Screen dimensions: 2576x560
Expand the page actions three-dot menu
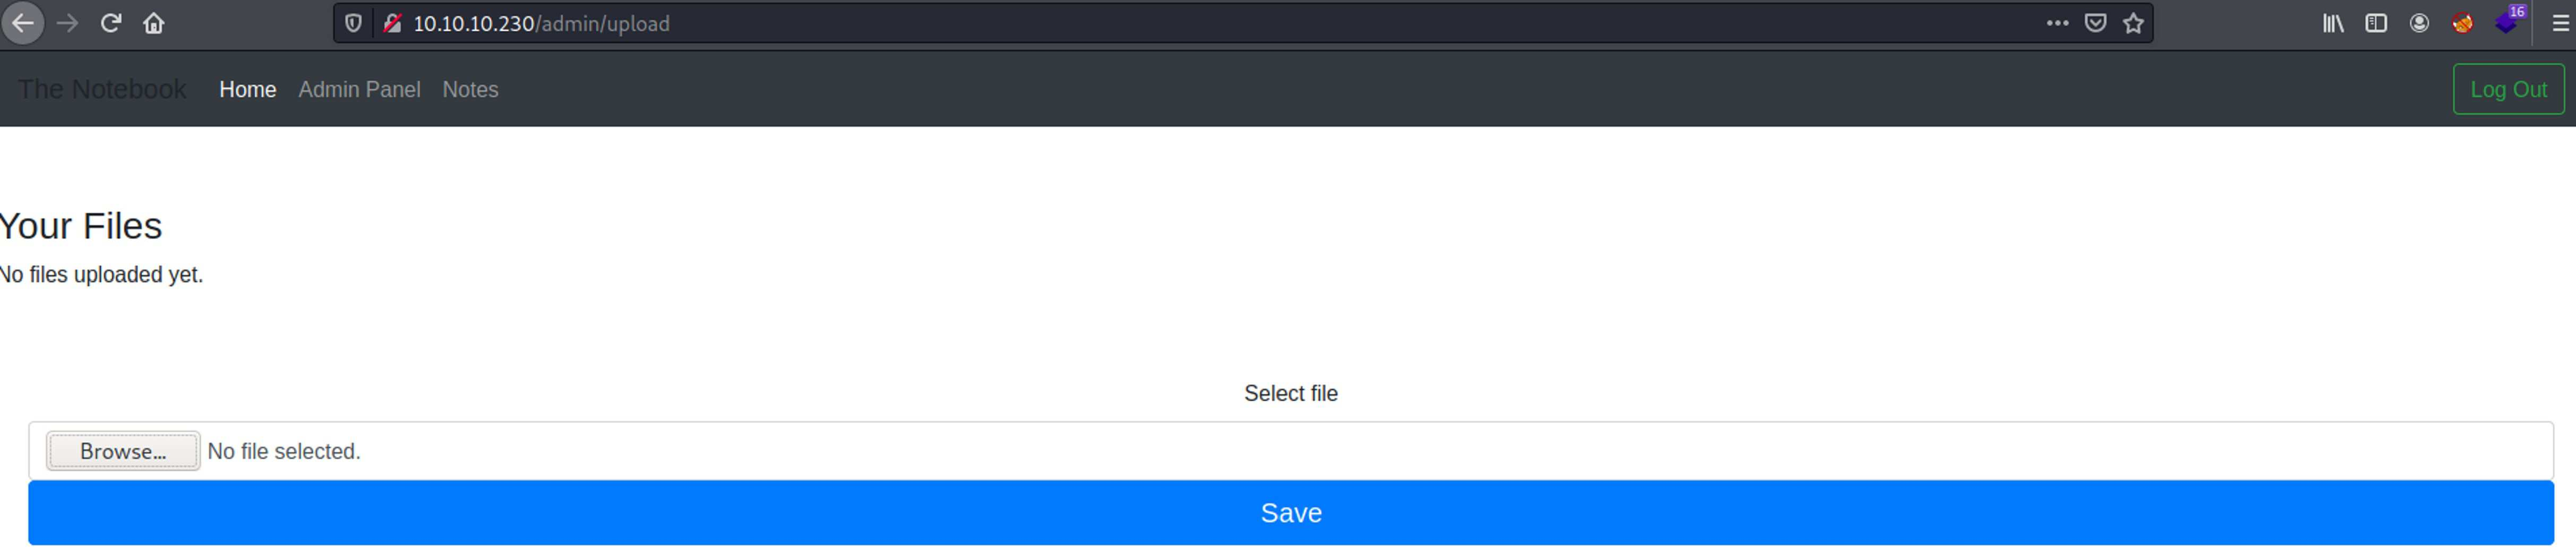pyautogui.click(x=2057, y=23)
